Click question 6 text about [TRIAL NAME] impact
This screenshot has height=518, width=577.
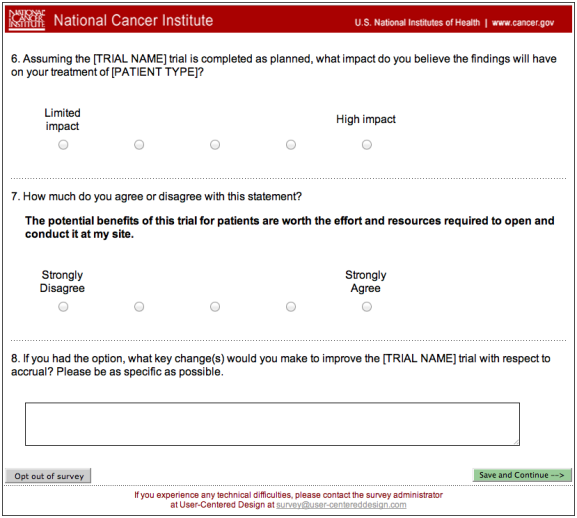click(x=283, y=65)
